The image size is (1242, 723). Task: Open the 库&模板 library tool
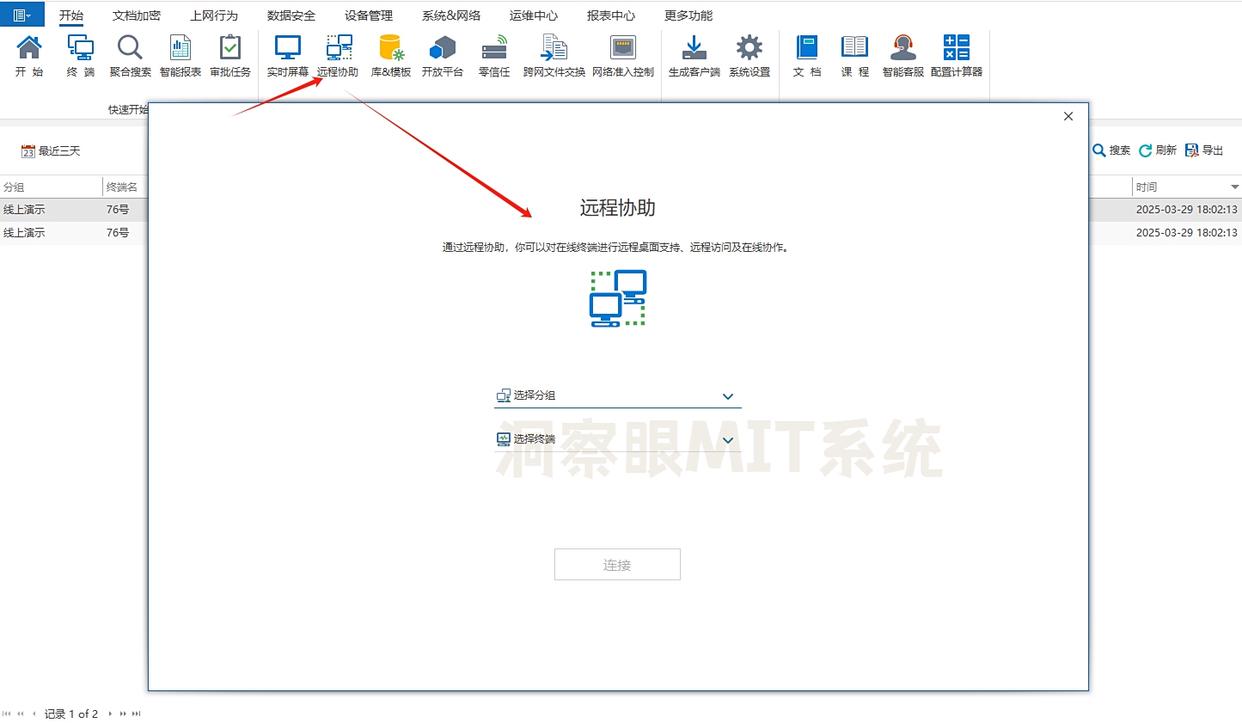[x=391, y=56]
